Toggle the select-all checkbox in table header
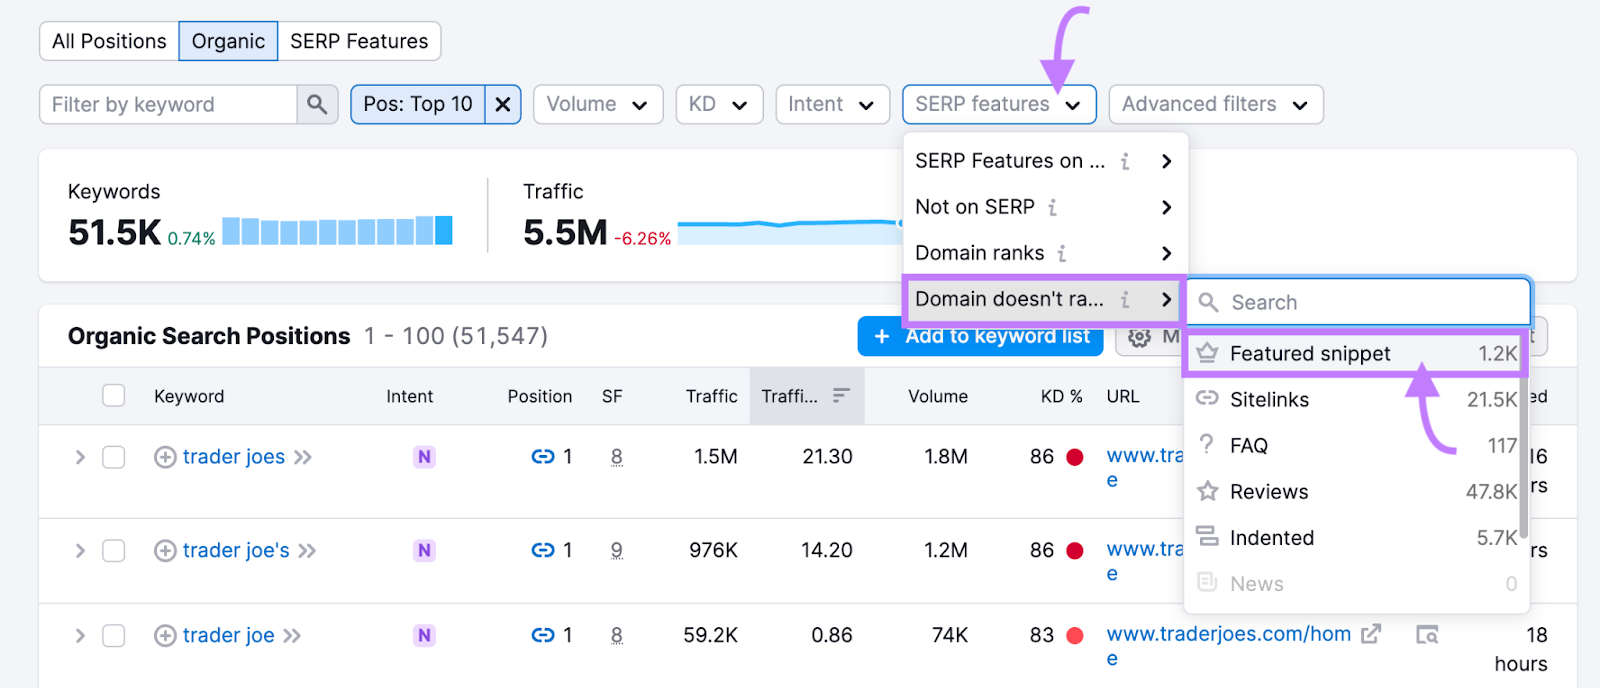The width and height of the screenshot is (1600, 688). [114, 396]
